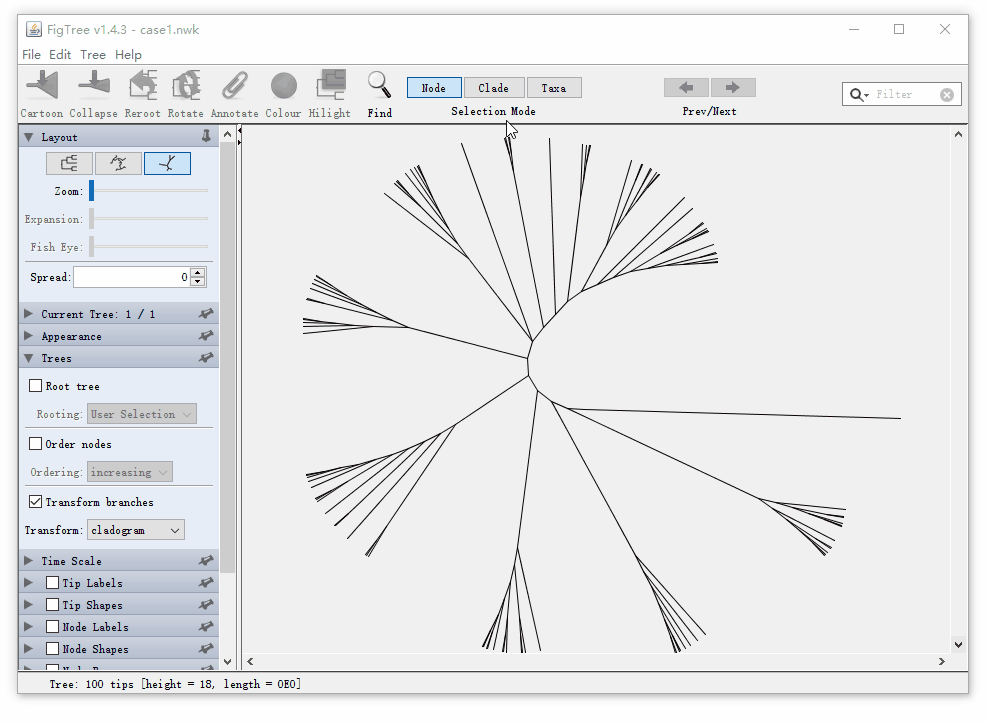Screen dimensions: 988x724
Task: Open the Tree menu
Action: pyautogui.click(x=93, y=55)
